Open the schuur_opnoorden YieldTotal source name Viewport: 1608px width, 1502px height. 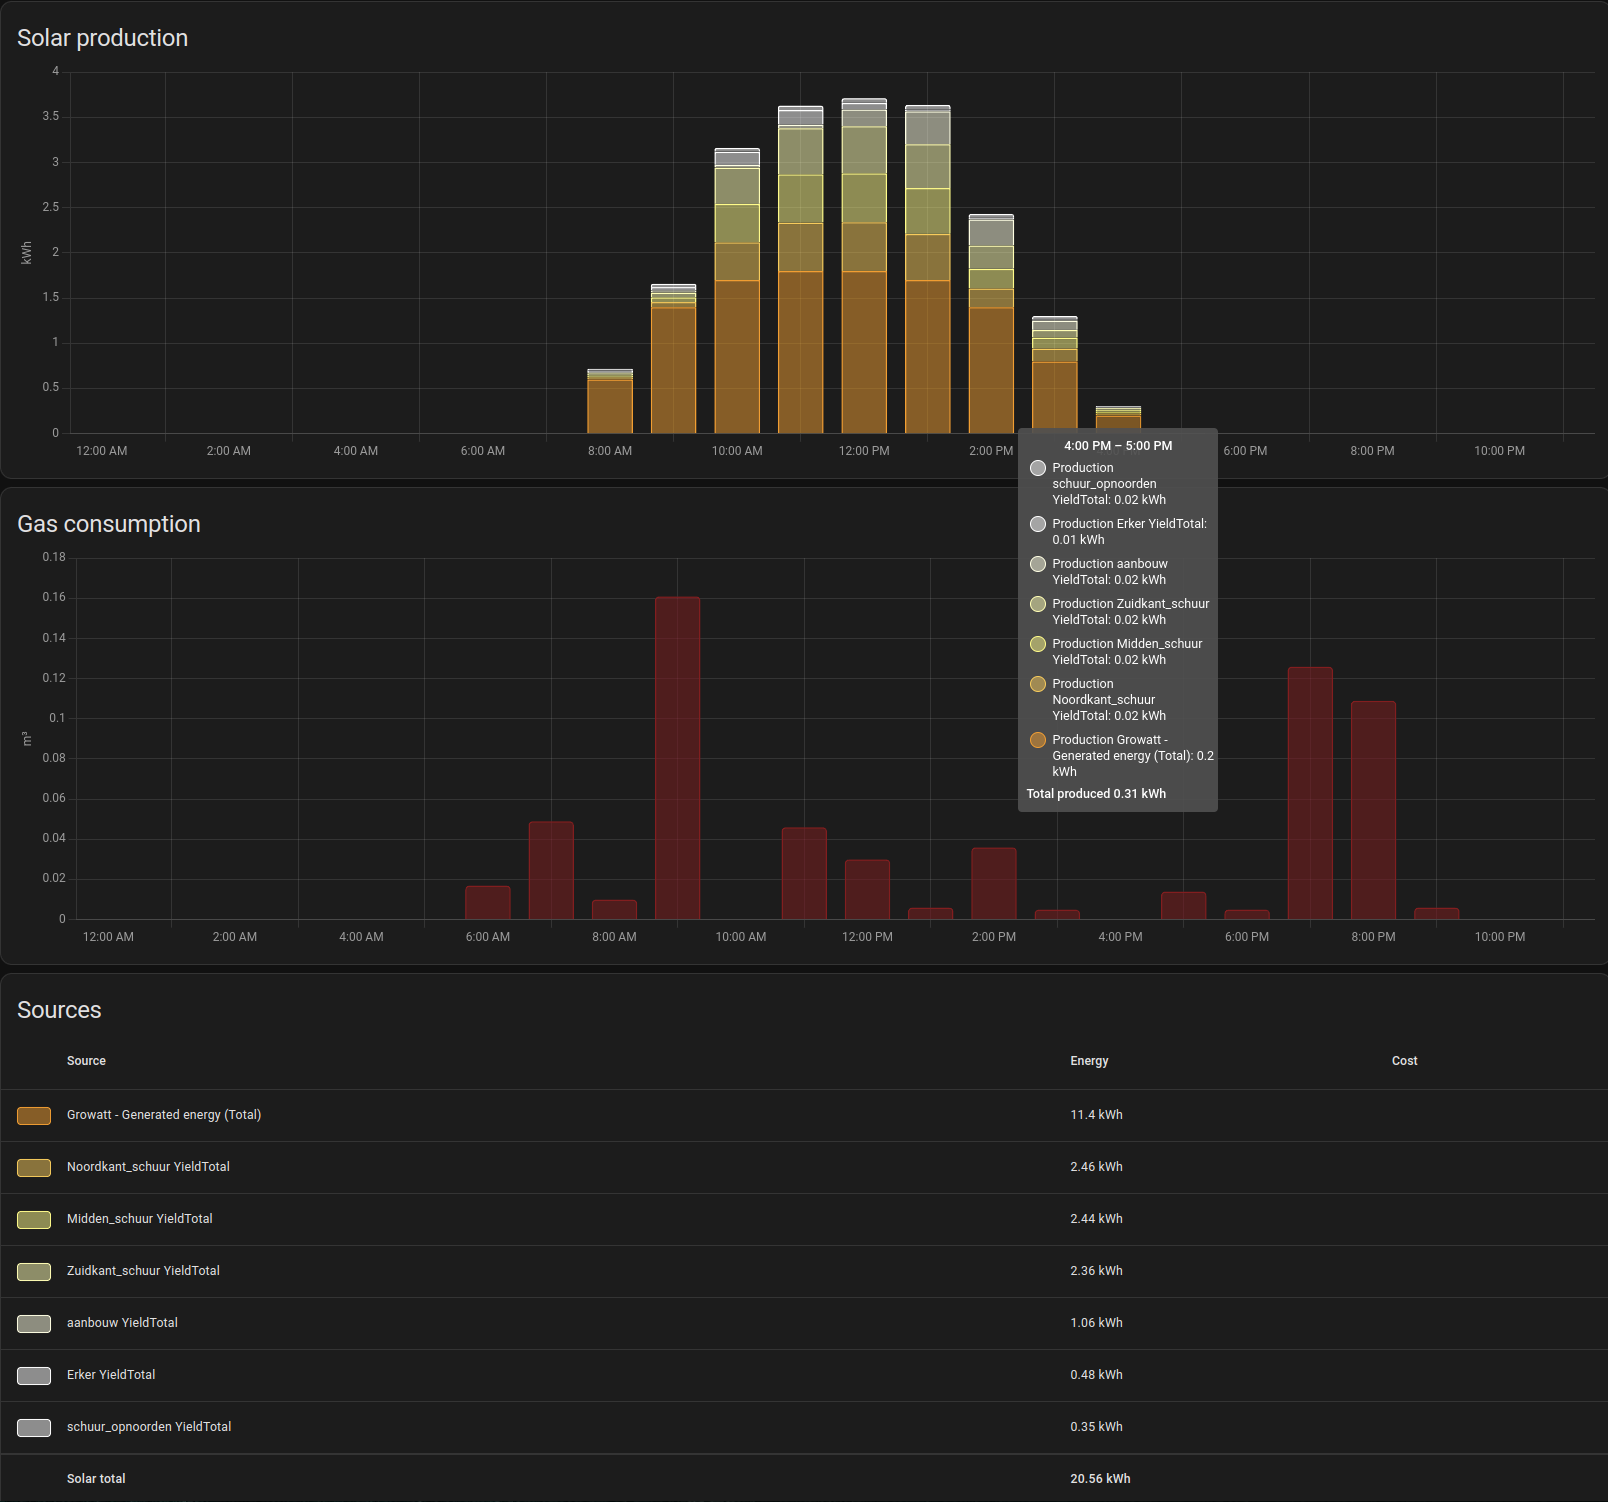point(149,1427)
